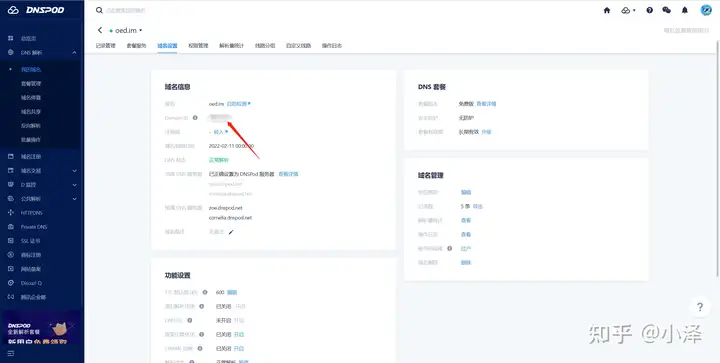The image size is (720, 363).
Task: Open the help question mark icon in the top bar
Action: (x=649, y=10)
